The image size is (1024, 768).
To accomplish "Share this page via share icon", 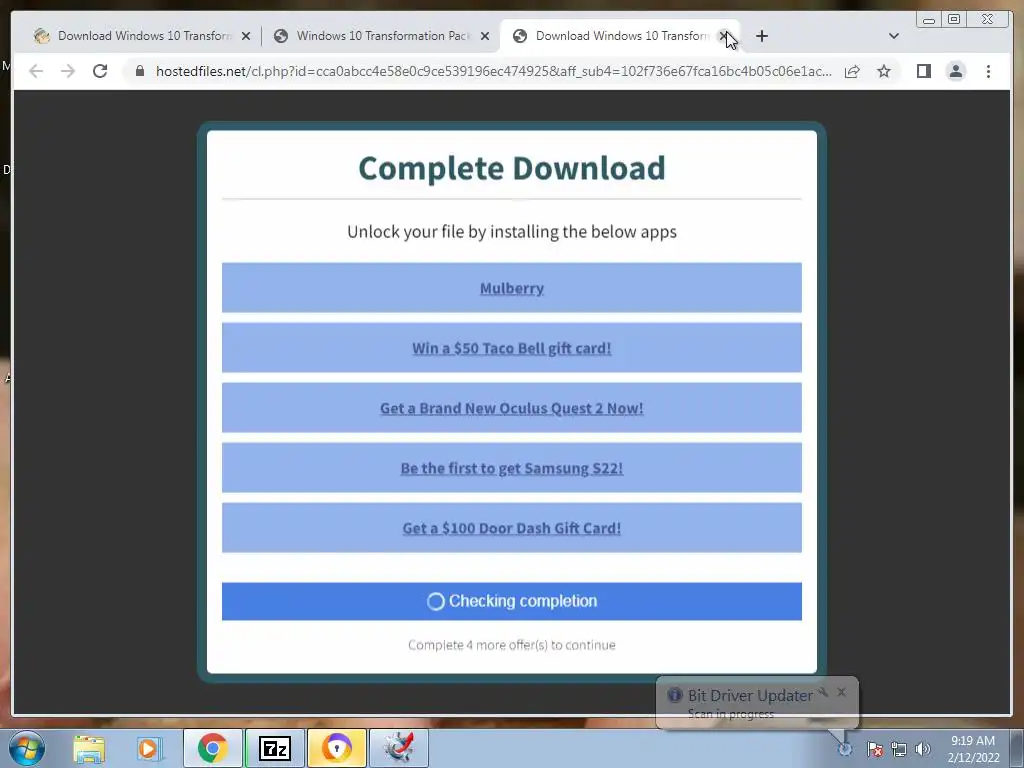I will click(x=852, y=71).
